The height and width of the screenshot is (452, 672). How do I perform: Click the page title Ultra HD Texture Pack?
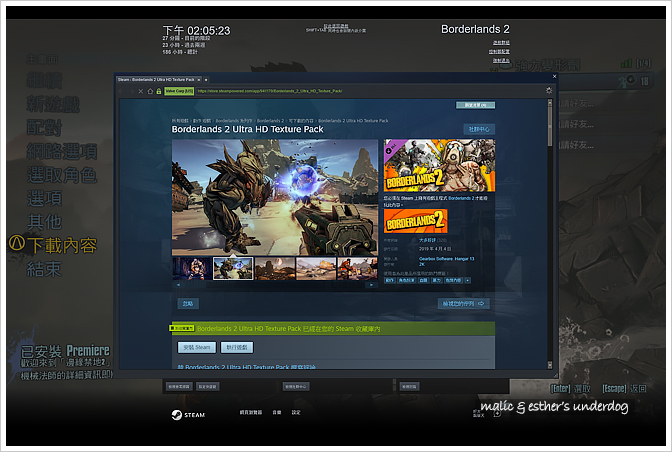[x=247, y=129]
